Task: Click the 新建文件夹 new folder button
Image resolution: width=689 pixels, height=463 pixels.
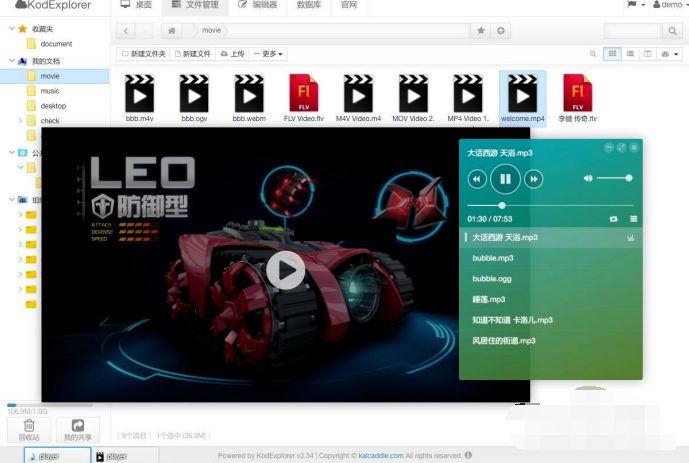Action: [144, 54]
